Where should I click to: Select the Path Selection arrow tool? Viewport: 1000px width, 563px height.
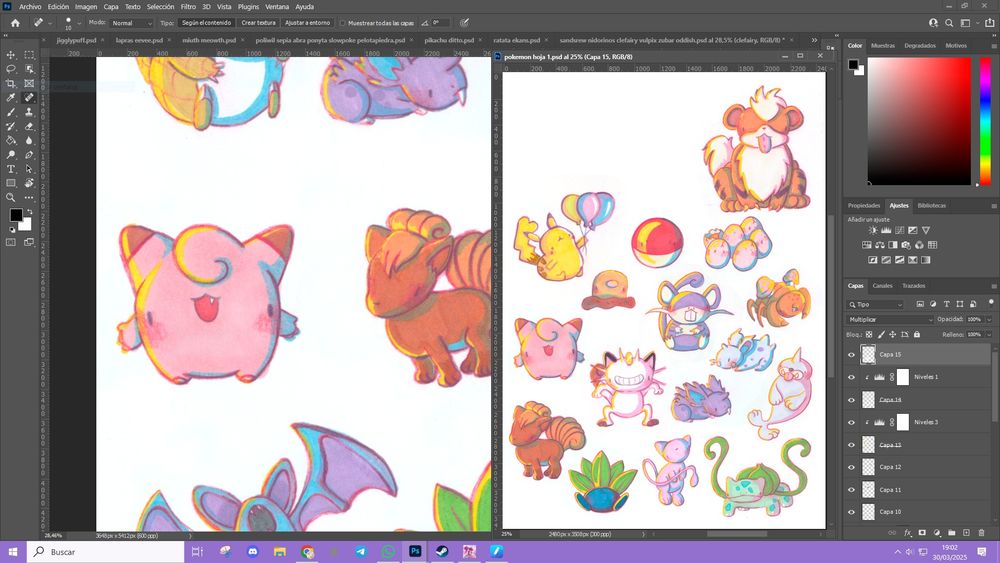click(29, 169)
